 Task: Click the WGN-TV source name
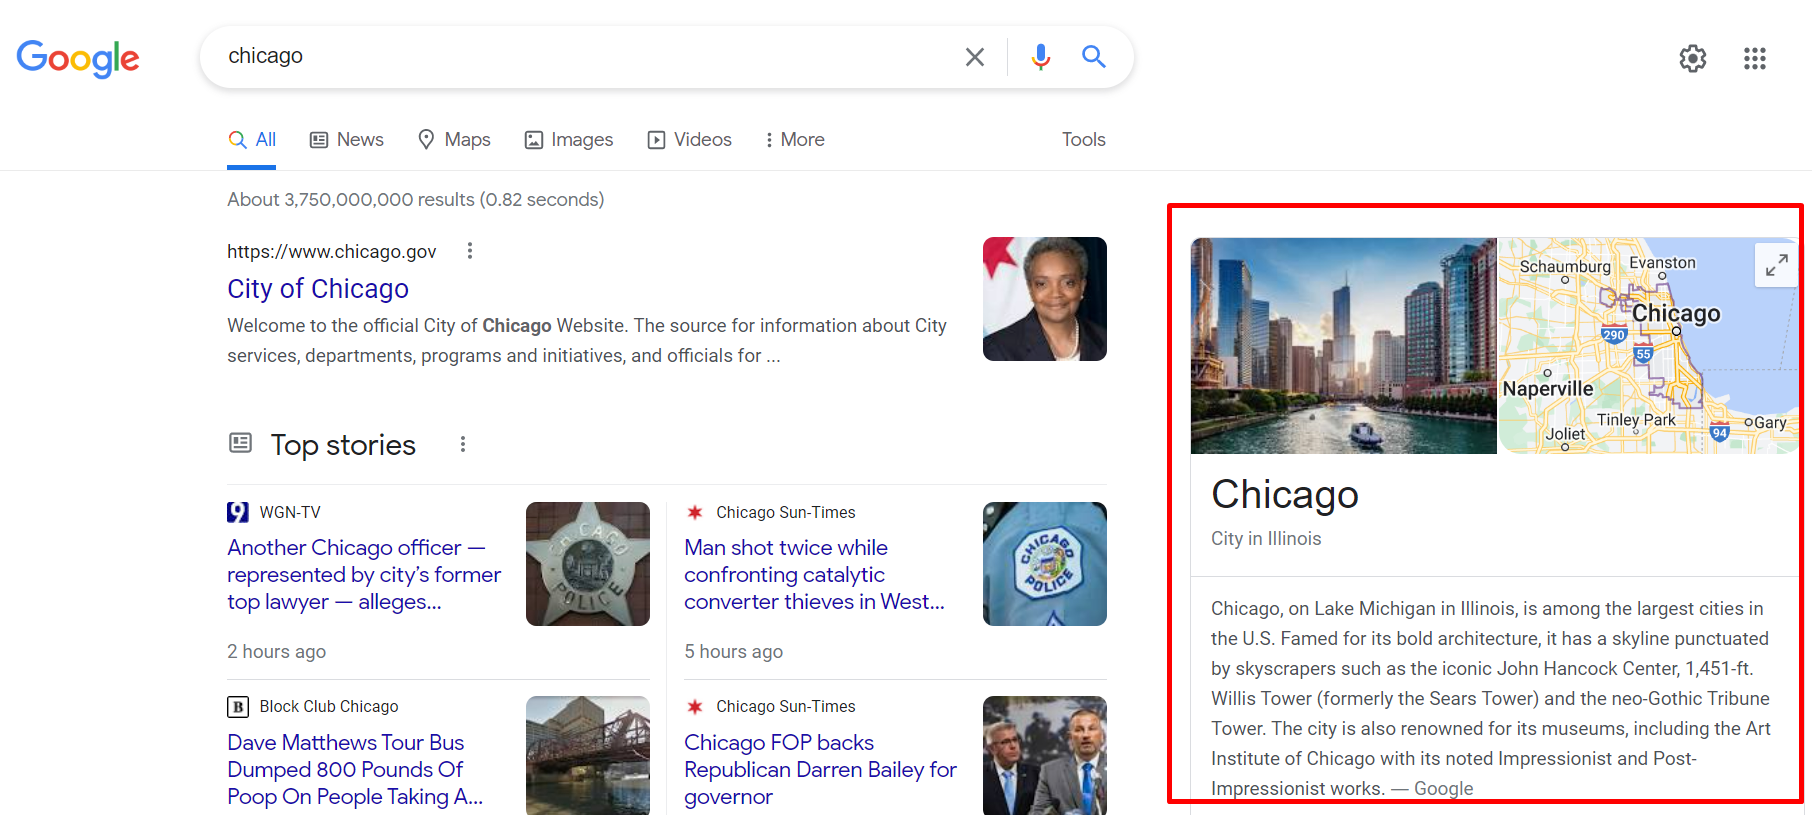pos(290,512)
